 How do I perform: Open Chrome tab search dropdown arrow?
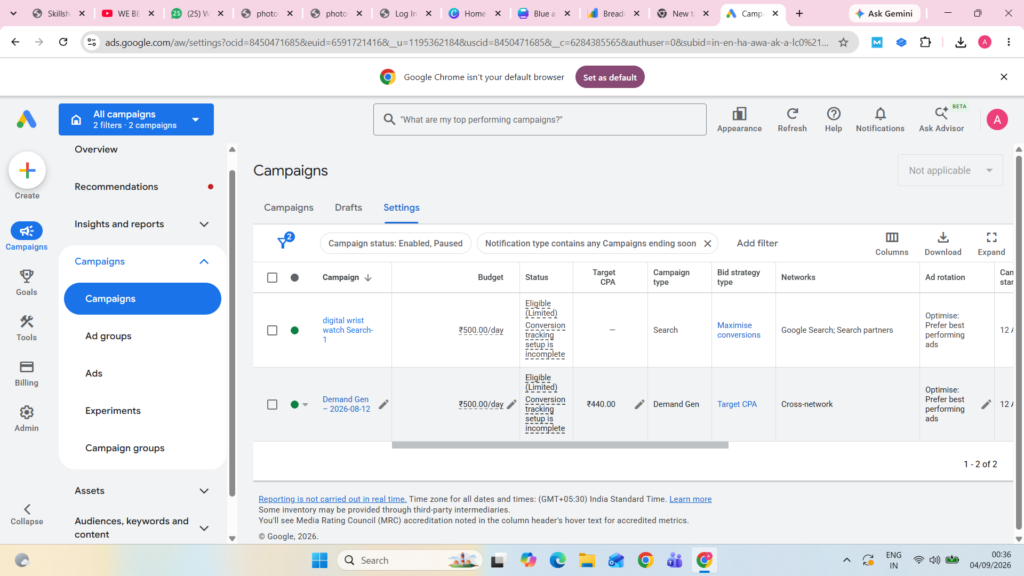[x=13, y=14]
